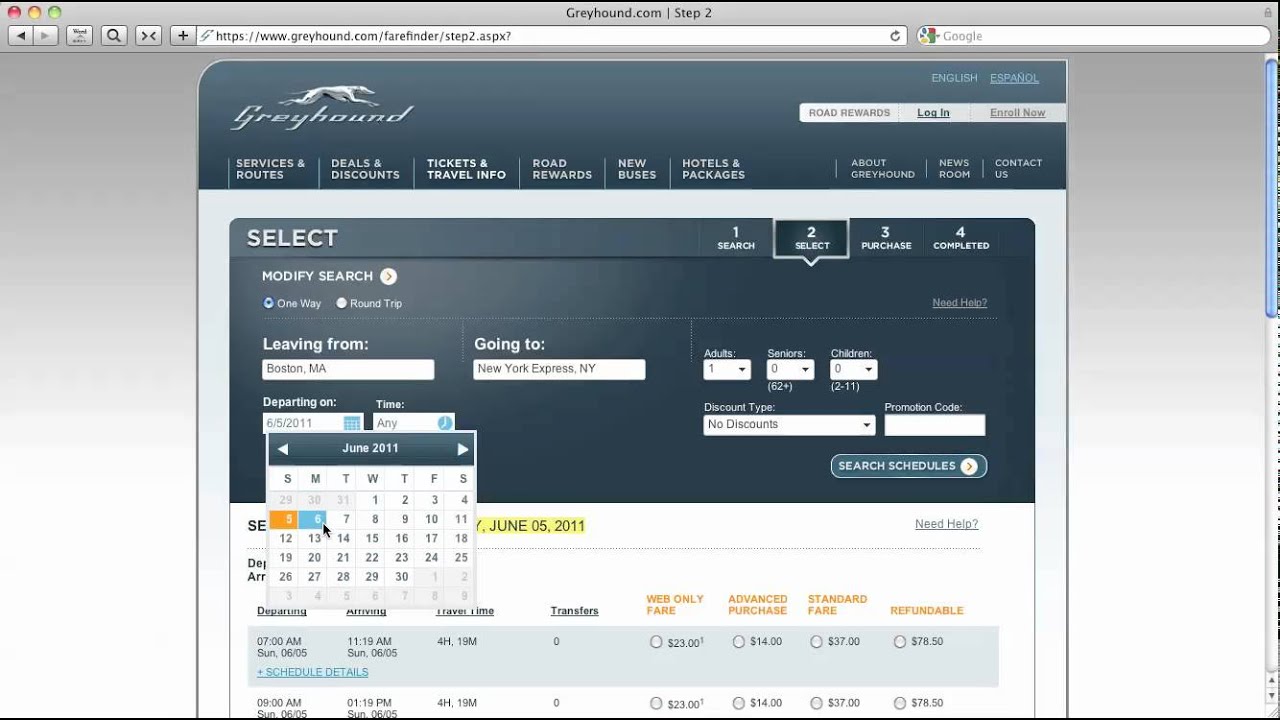This screenshot has width=1280, height=720.
Task: Pick June 24 in the calendar
Action: [431, 558]
